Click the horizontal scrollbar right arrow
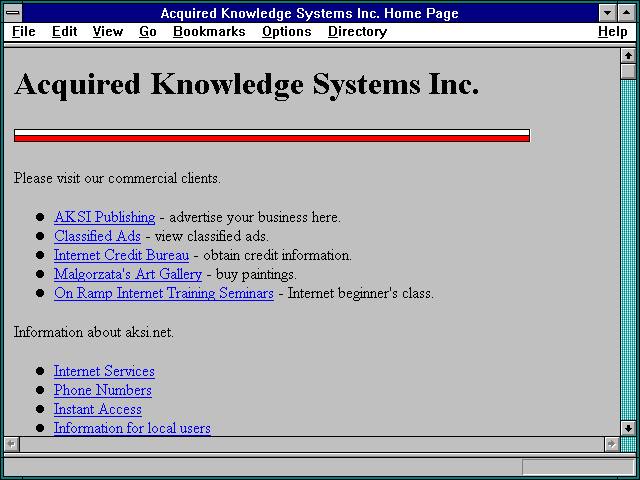The width and height of the screenshot is (640, 480). point(611,444)
